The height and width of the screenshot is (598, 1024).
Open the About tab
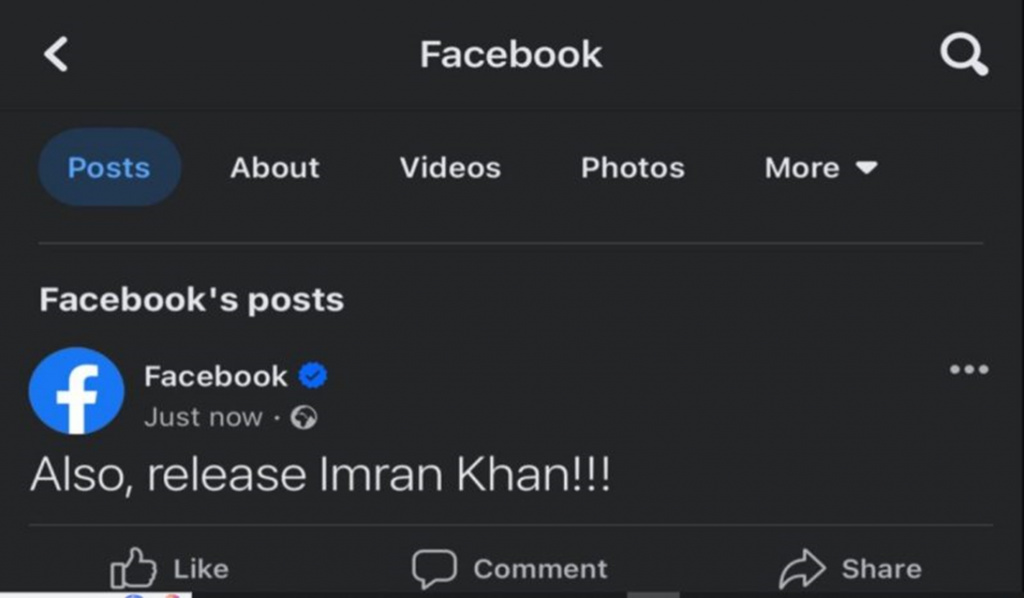pyautogui.click(x=275, y=168)
